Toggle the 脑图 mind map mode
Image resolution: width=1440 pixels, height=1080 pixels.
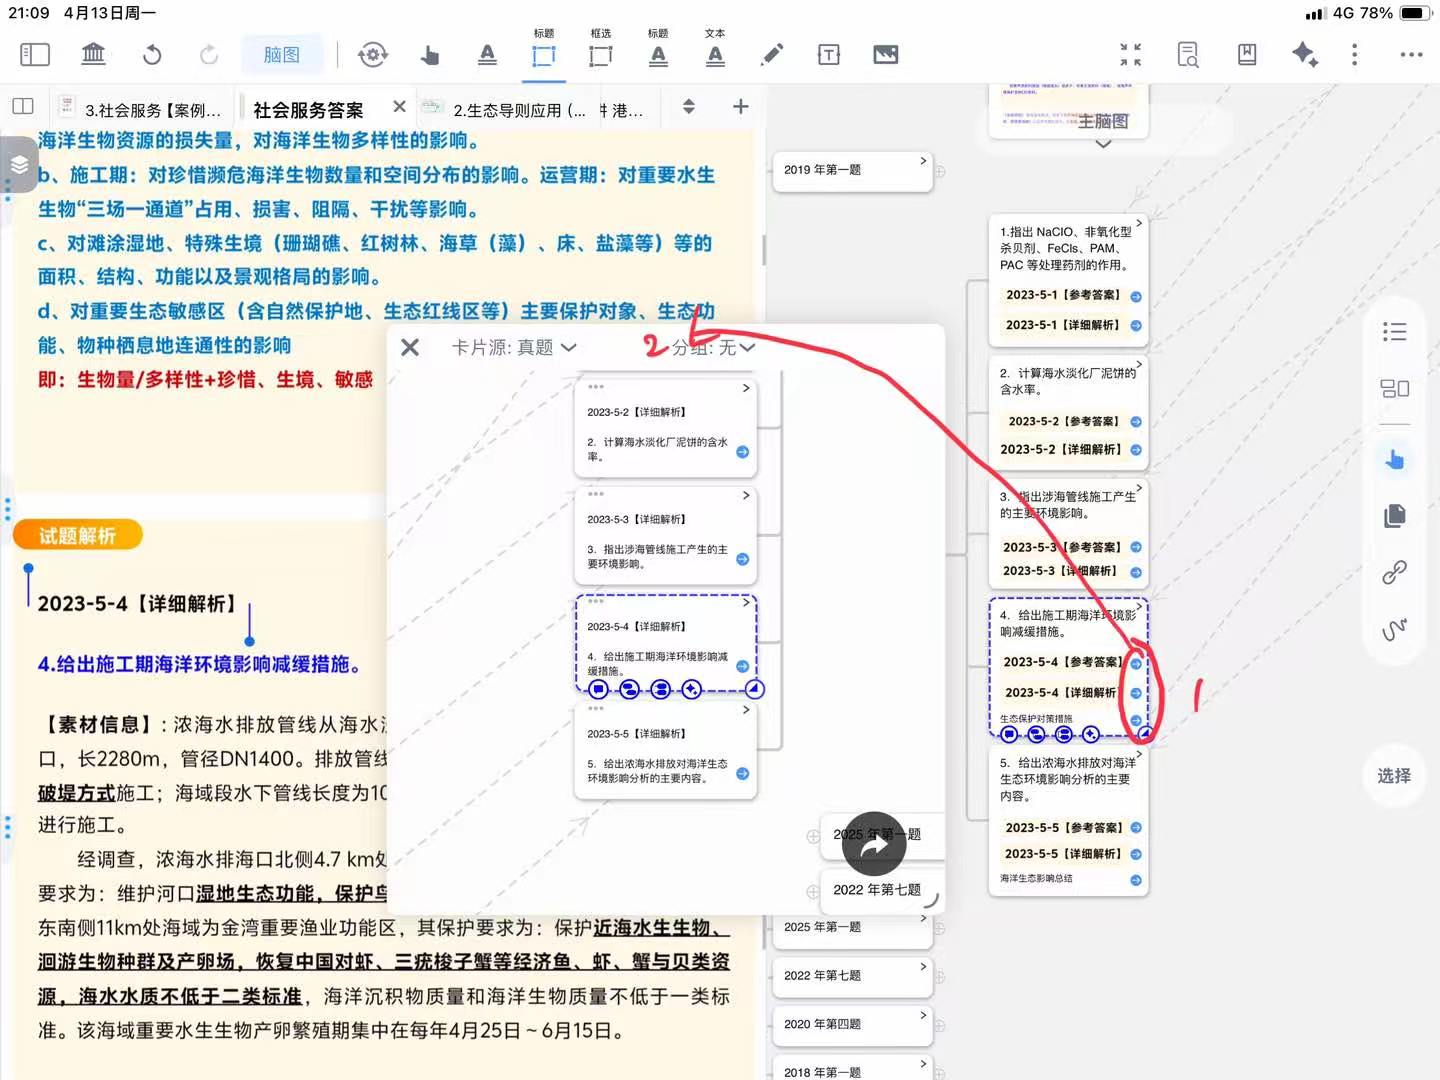[281, 54]
